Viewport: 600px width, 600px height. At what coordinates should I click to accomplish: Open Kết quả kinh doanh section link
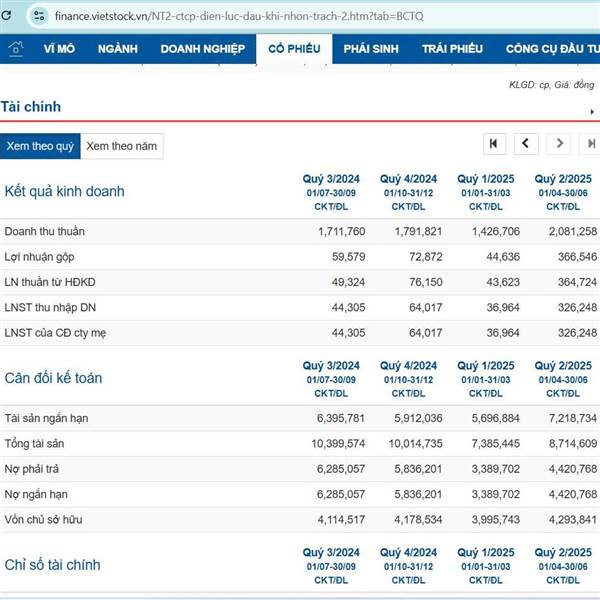(x=65, y=191)
